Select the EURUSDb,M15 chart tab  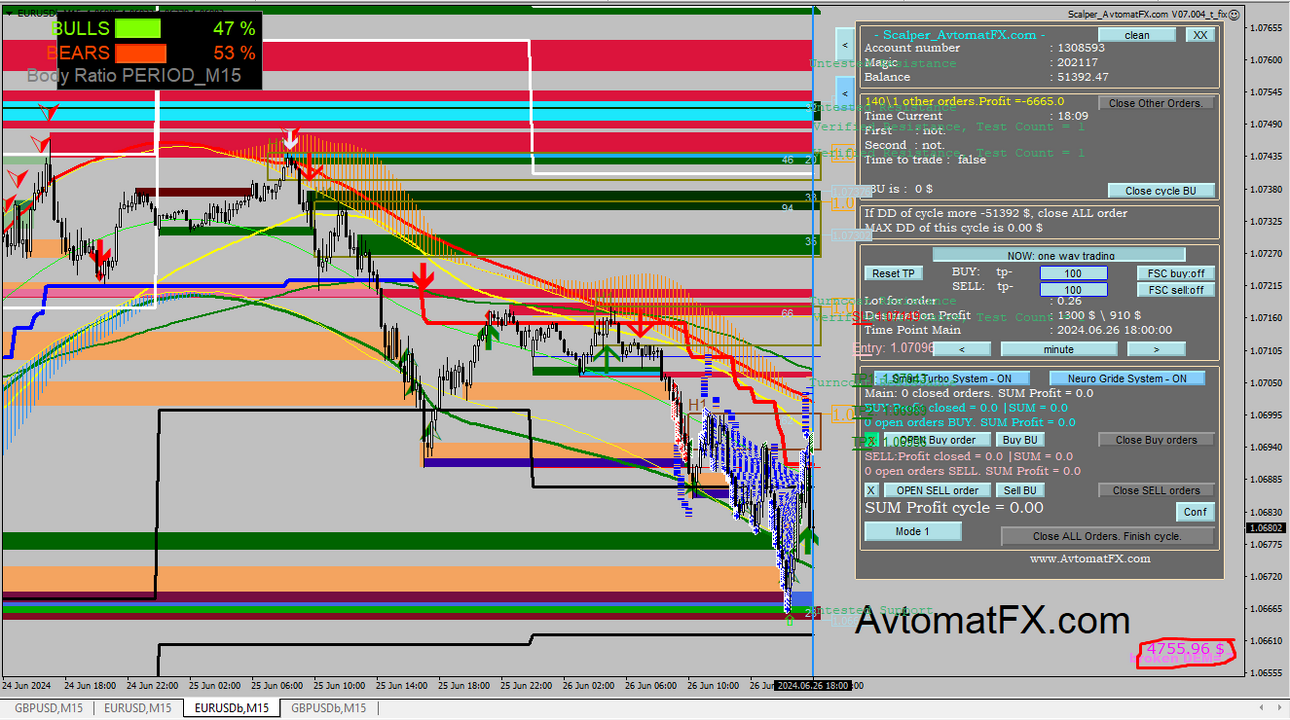click(x=232, y=708)
